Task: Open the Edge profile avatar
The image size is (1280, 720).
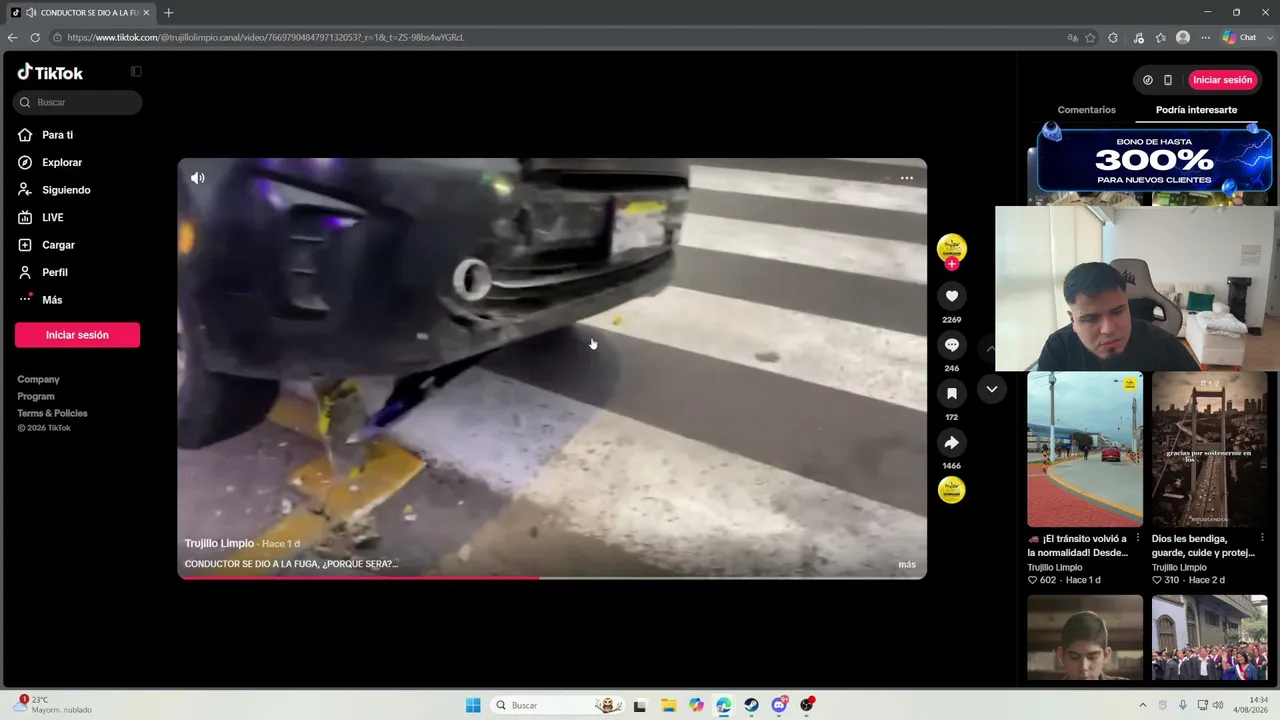Action: 1183,38
